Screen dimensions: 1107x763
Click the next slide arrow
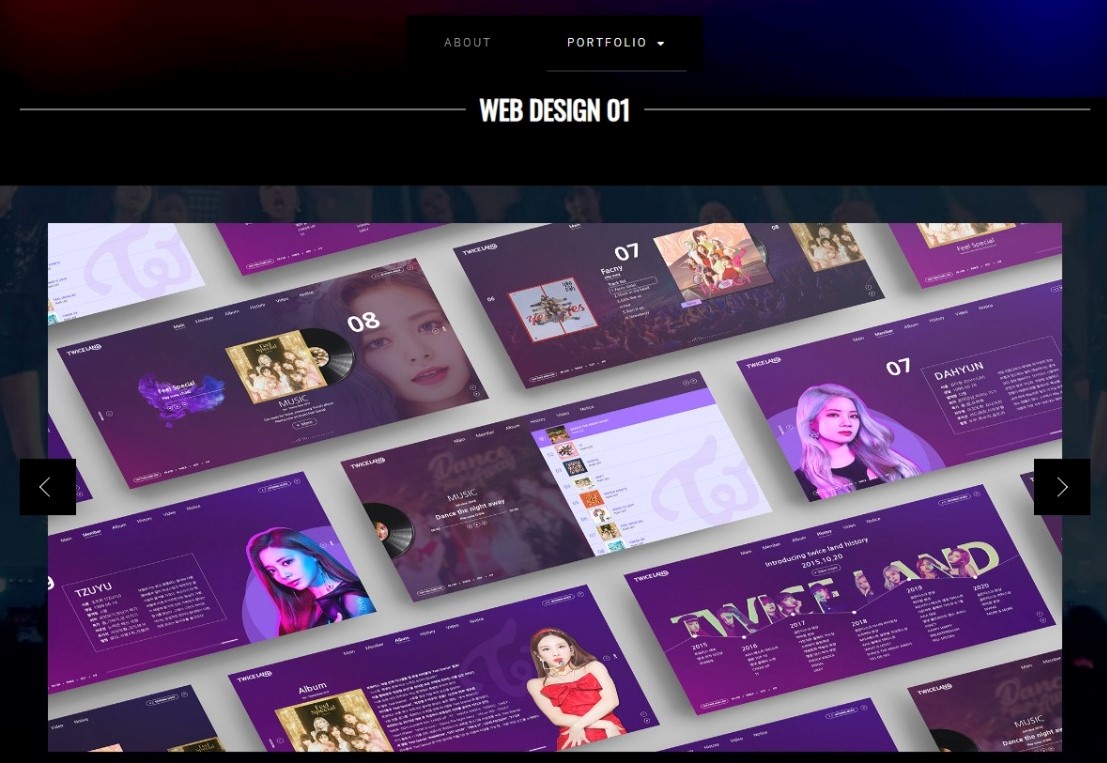pos(1061,487)
